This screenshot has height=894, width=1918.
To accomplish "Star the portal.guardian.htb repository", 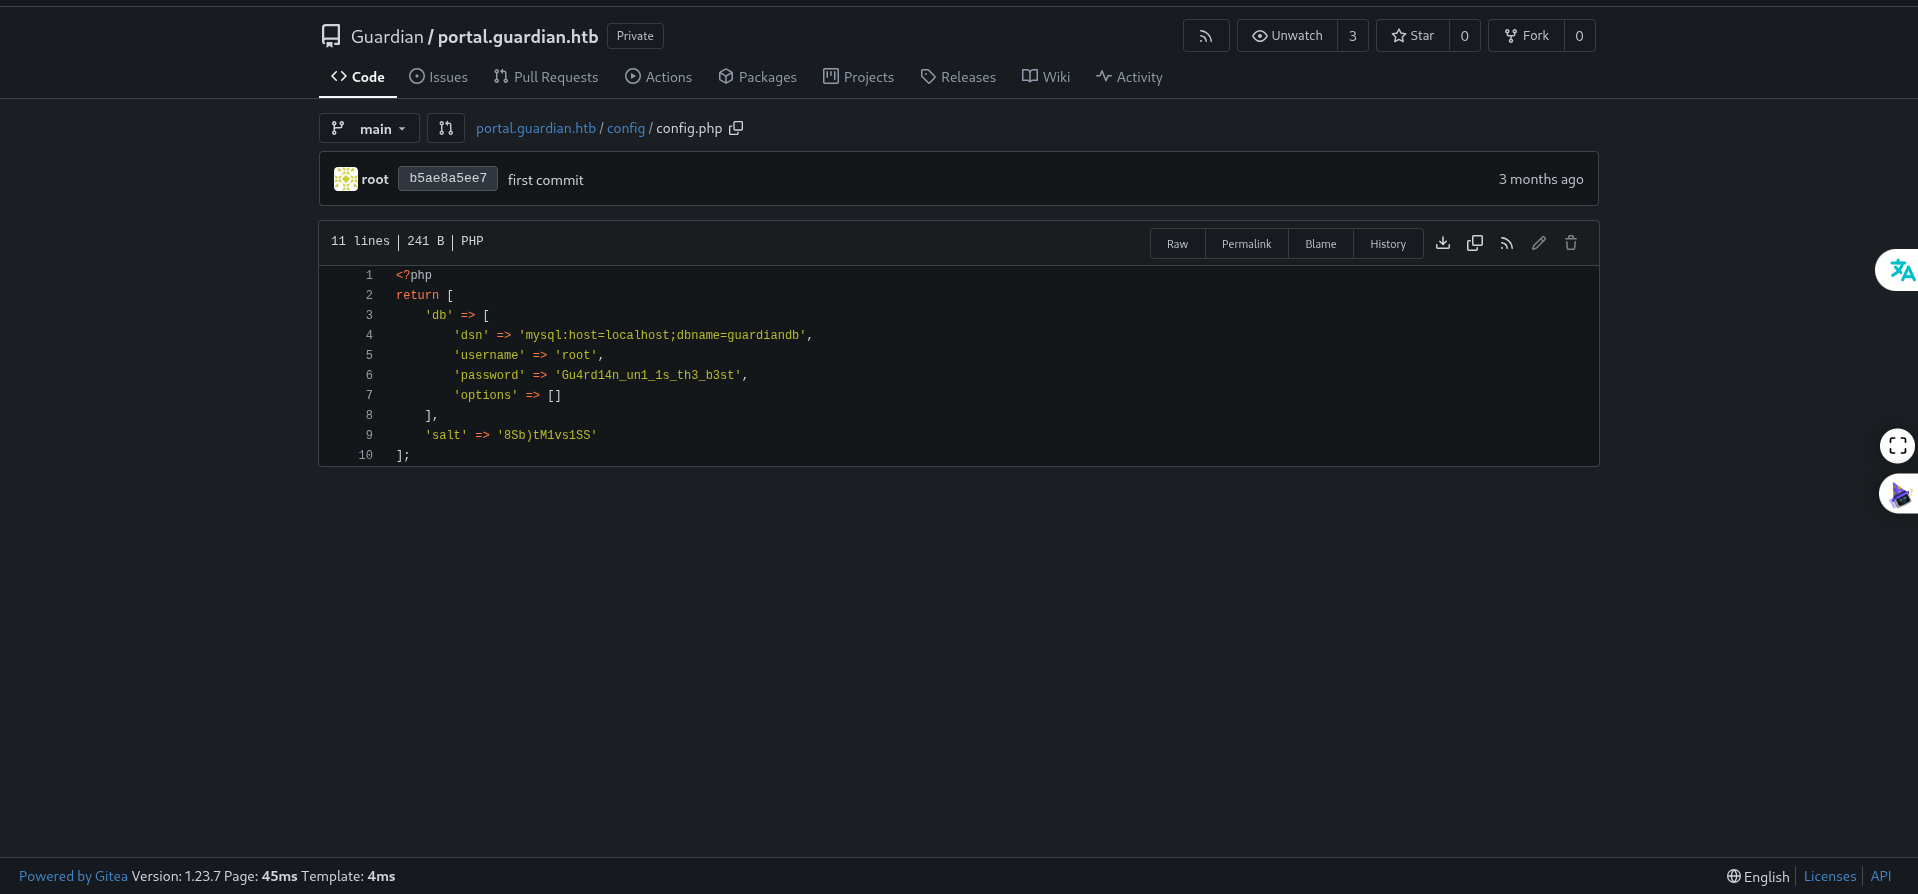I will pyautogui.click(x=1413, y=36).
